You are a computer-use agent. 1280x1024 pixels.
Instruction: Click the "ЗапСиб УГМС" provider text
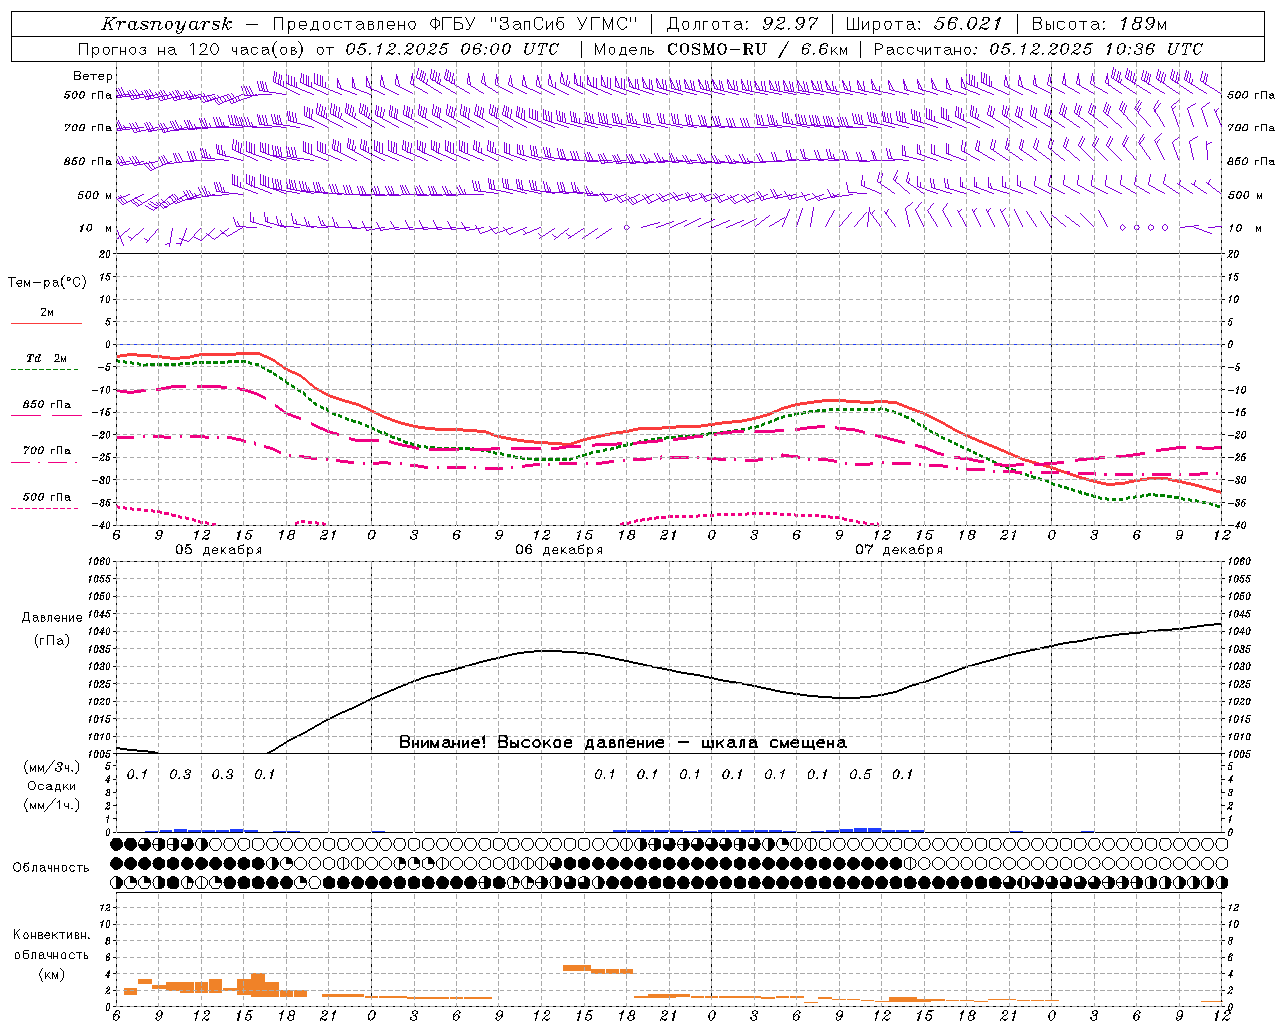565,24
